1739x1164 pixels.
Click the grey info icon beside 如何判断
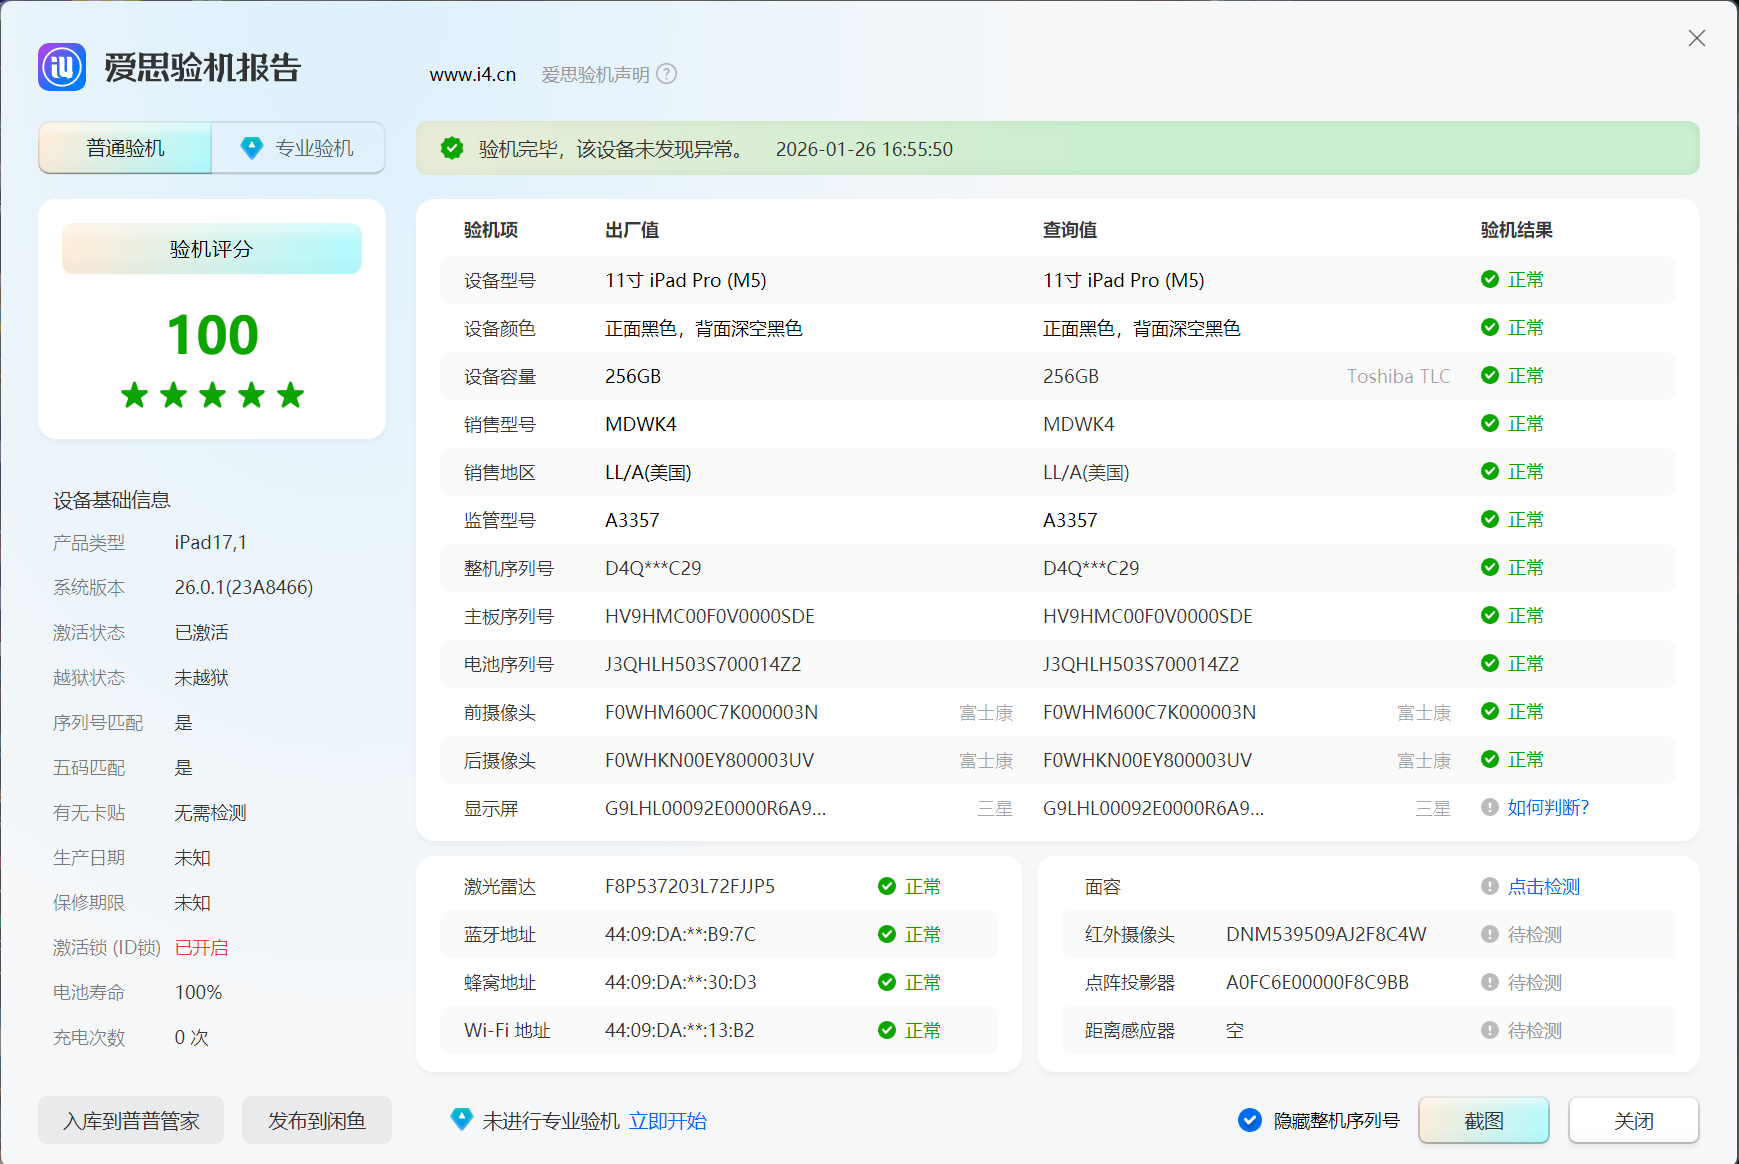(x=1490, y=807)
